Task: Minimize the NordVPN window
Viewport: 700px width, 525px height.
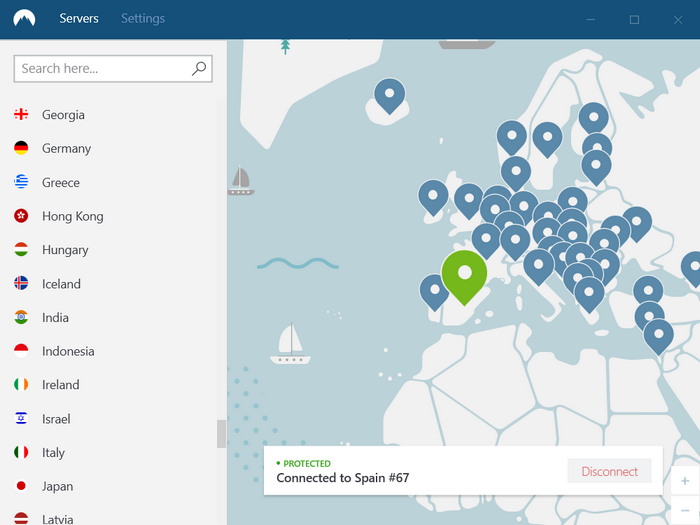Action: 591,20
